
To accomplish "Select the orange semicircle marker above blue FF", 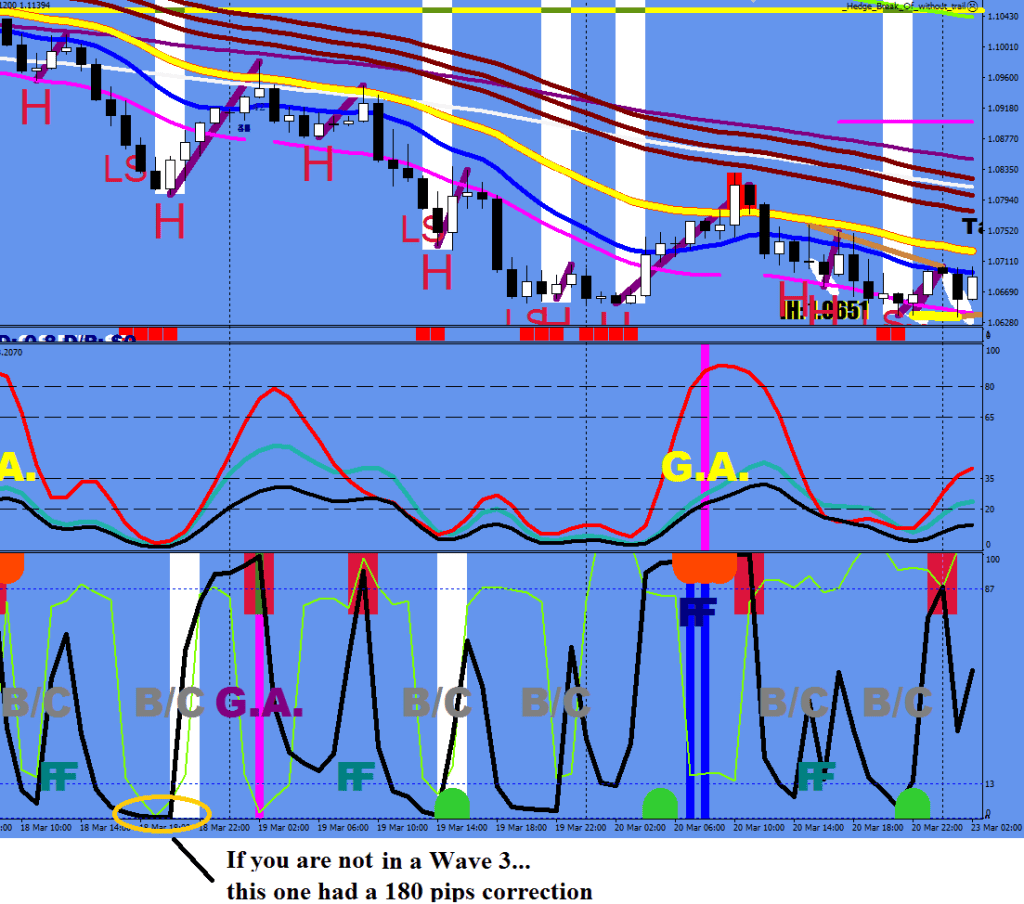I will pyautogui.click(x=704, y=567).
